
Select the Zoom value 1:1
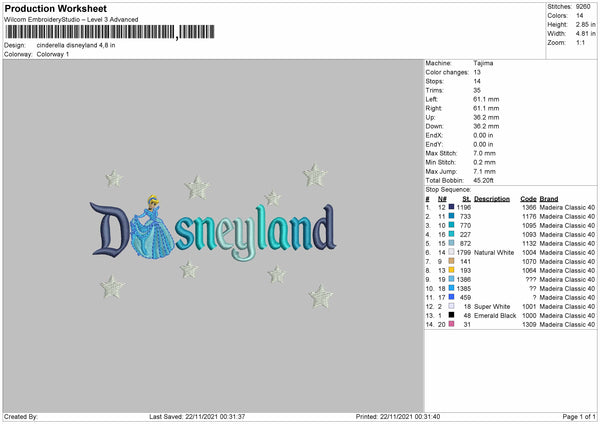pyautogui.click(x=580, y=42)
